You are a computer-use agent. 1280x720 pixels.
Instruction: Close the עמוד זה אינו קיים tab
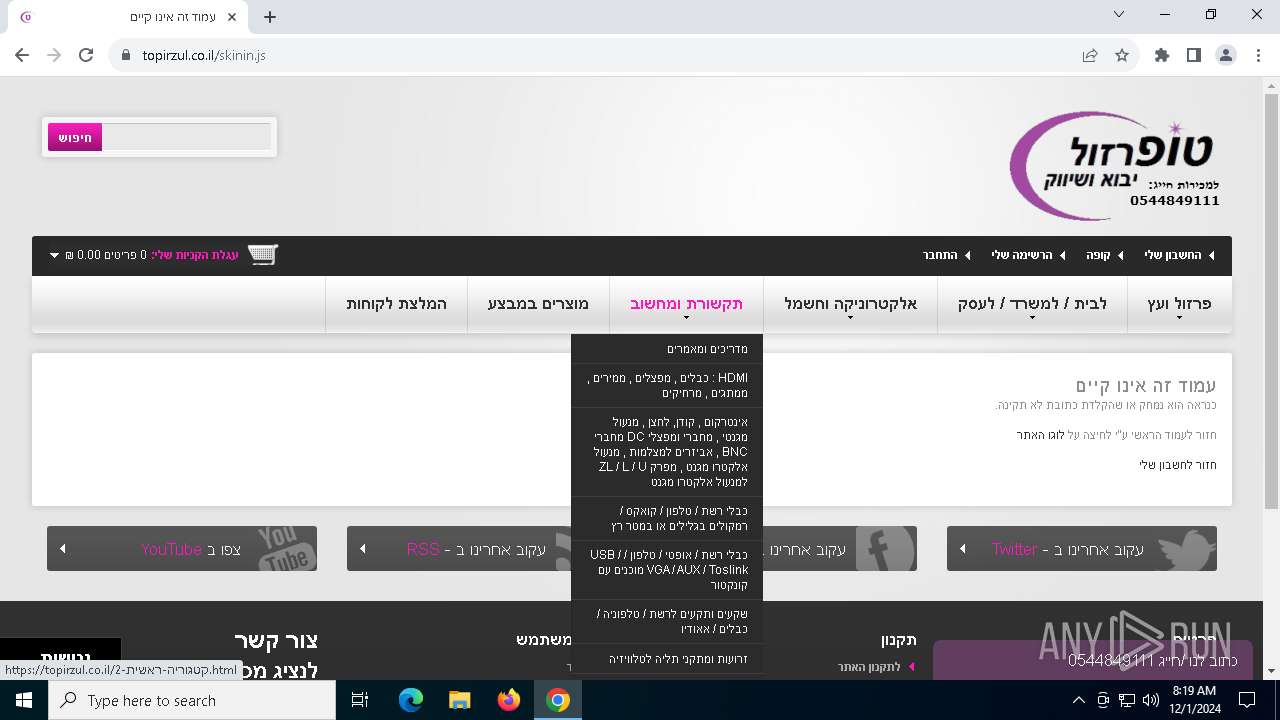point(233,17)
